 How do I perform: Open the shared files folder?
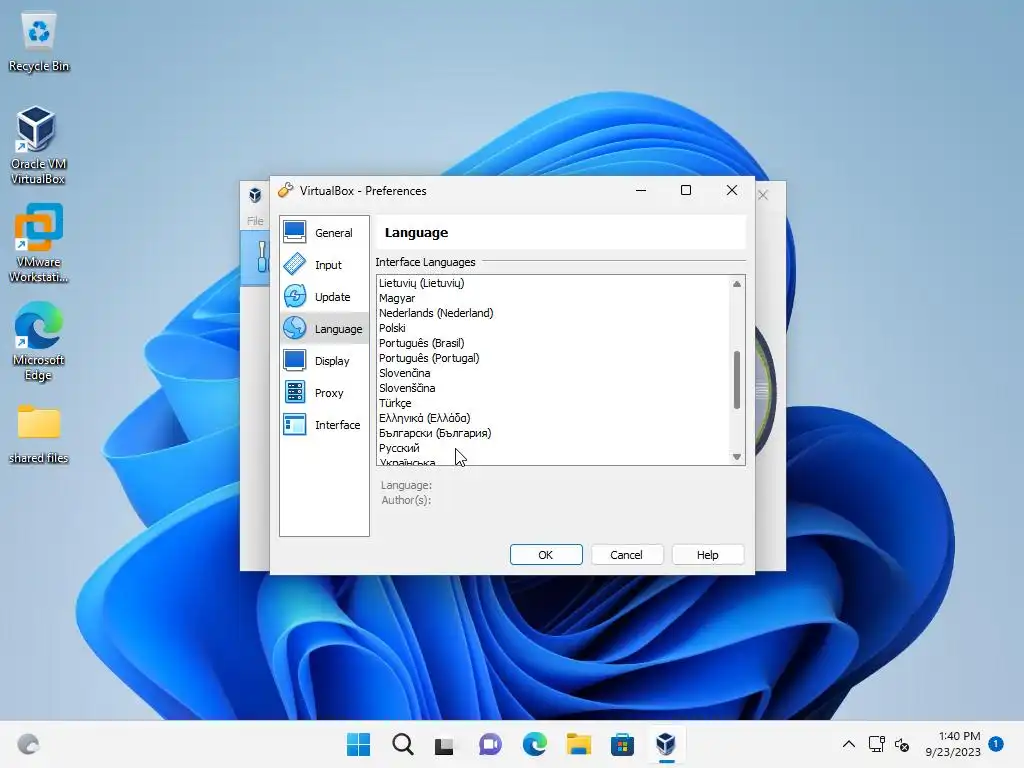[39, 434]
